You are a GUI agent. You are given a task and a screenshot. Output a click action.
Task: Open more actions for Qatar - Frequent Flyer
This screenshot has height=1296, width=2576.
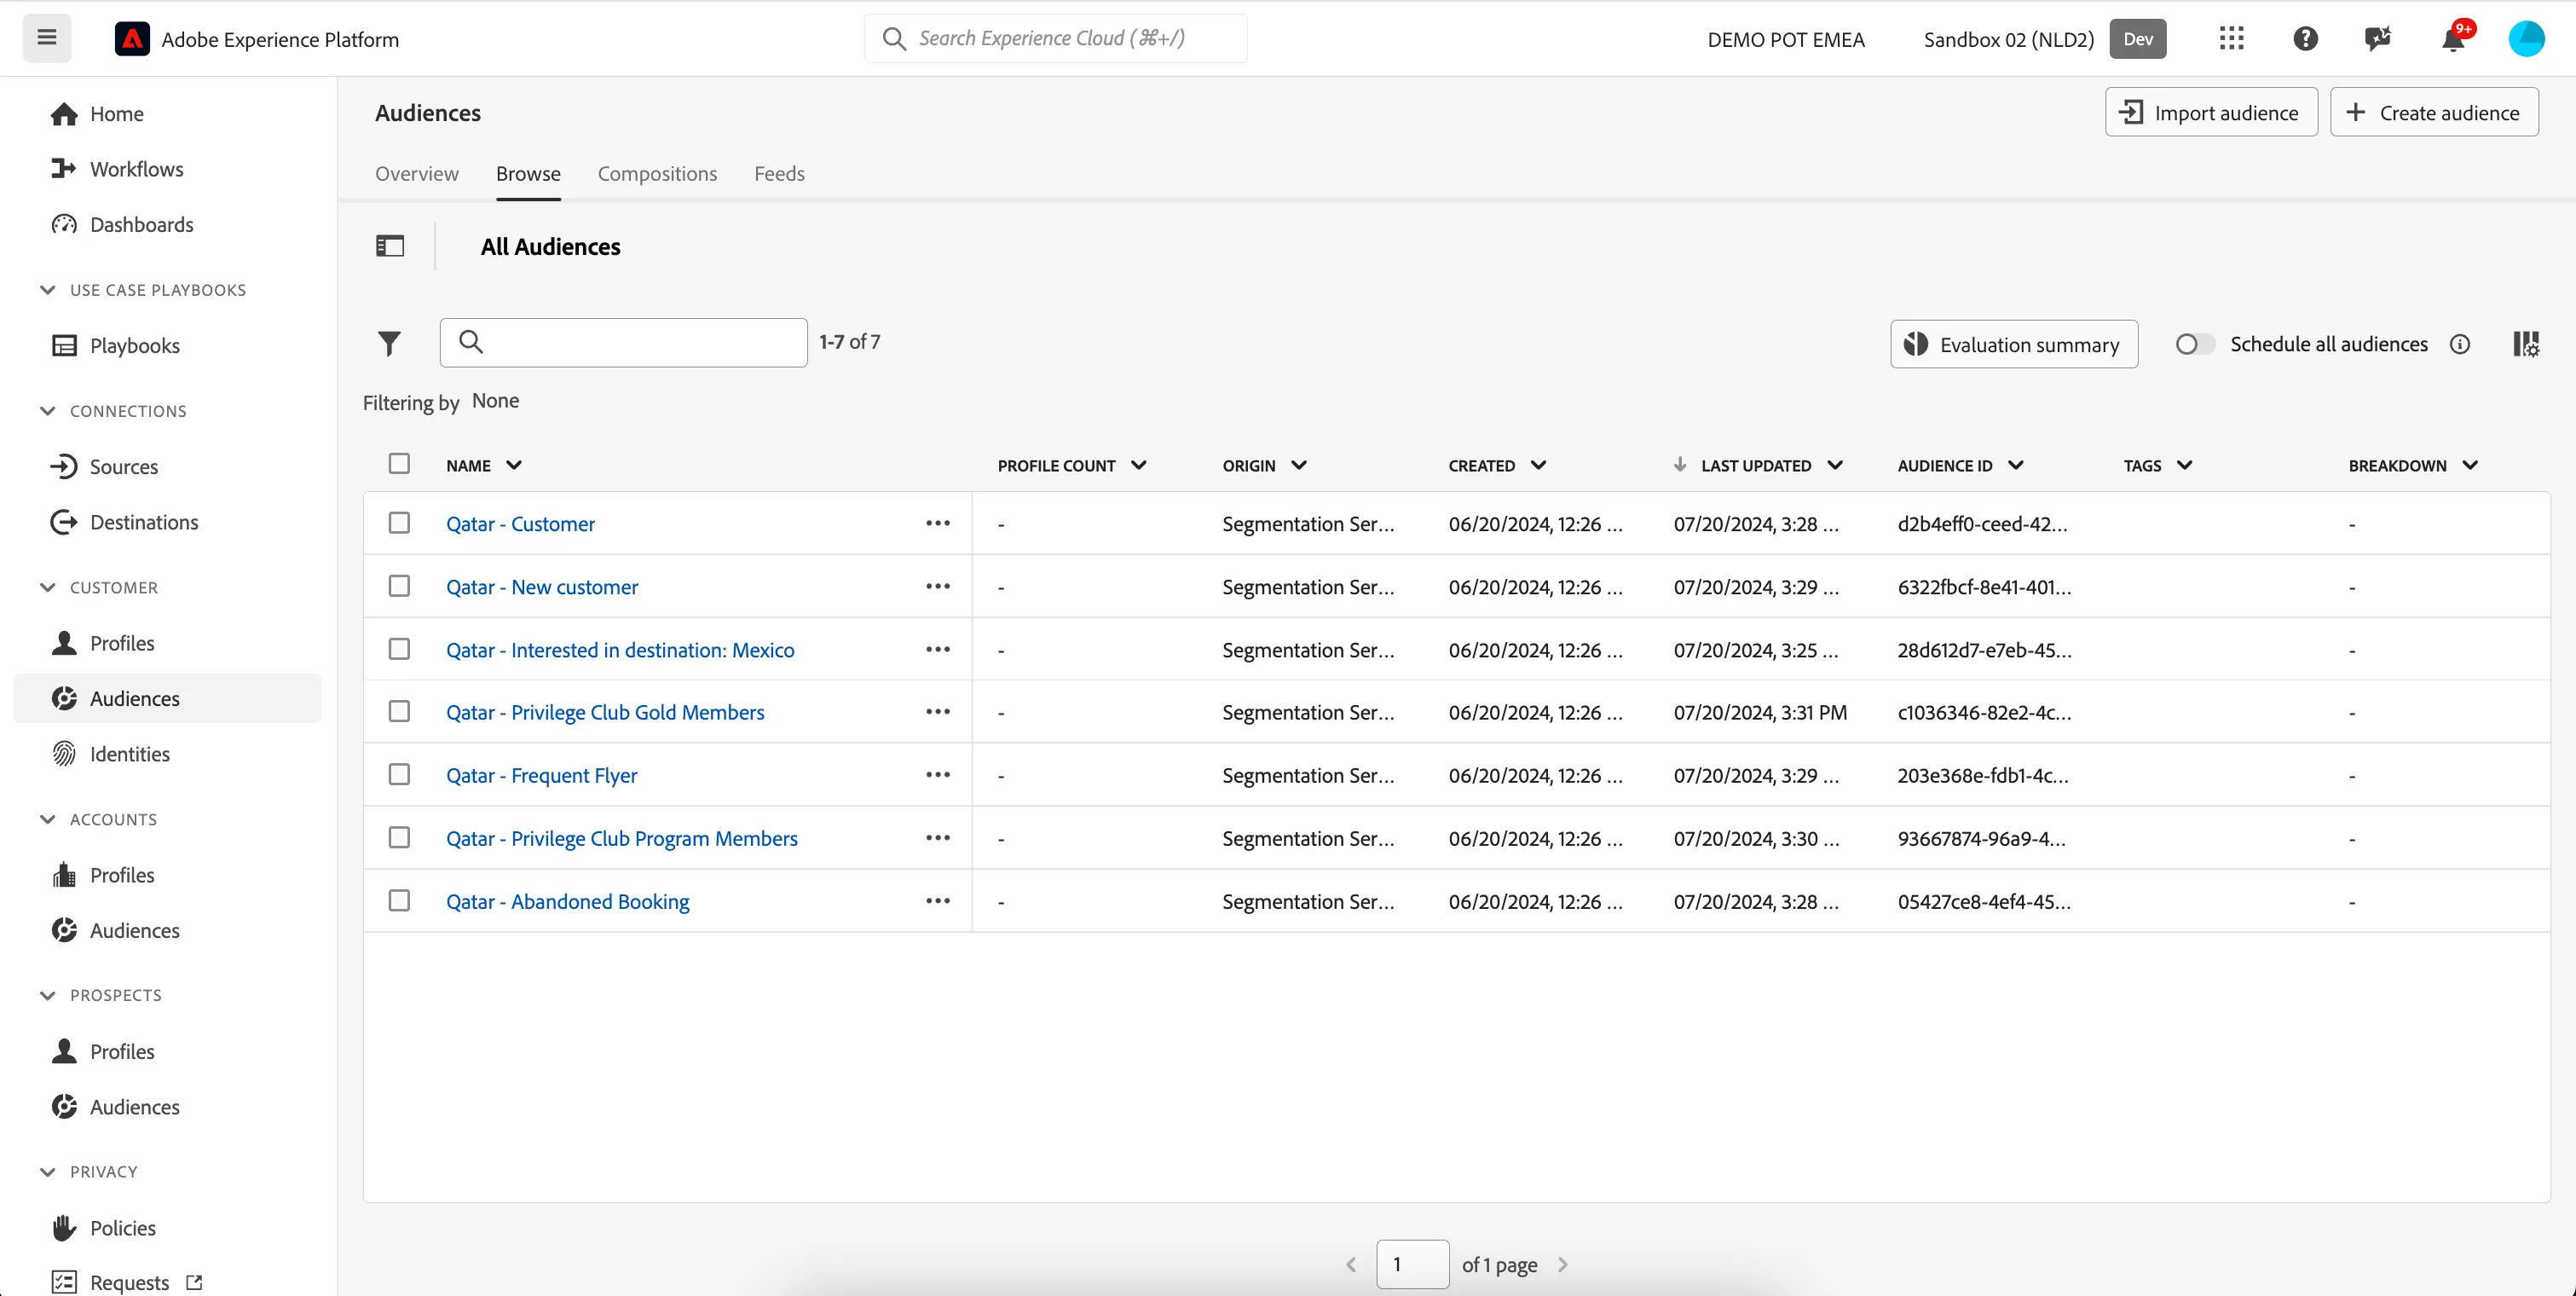(x=938, y=775)
